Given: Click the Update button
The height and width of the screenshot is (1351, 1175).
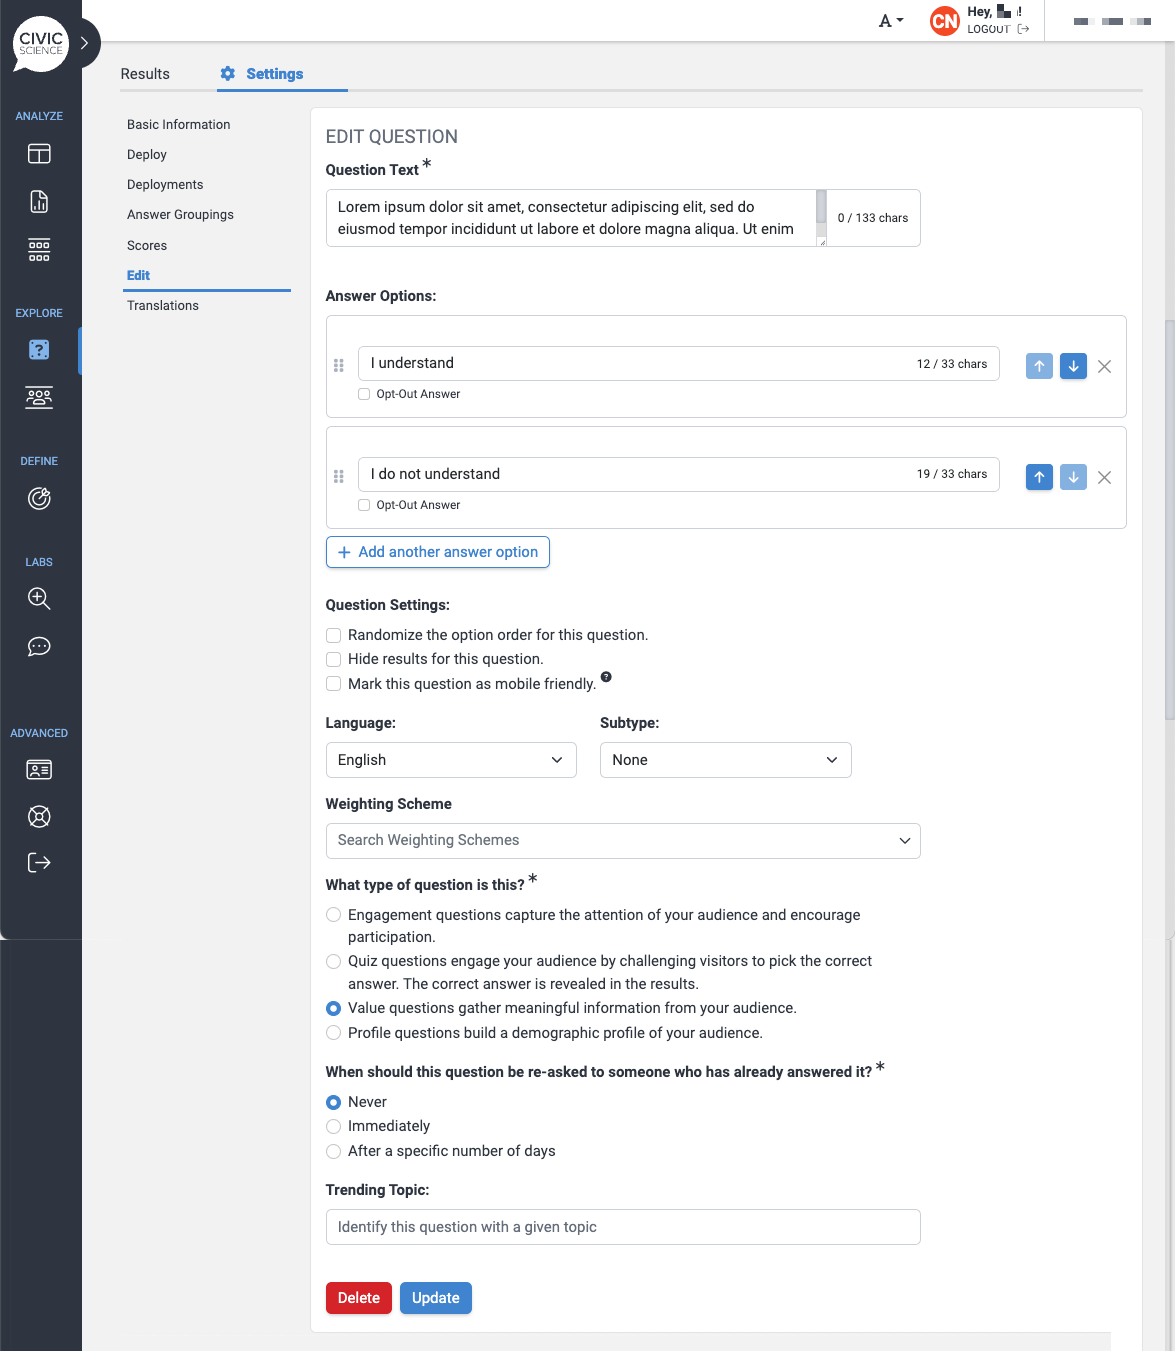Looking at the screenshot, I should 436,1298.
